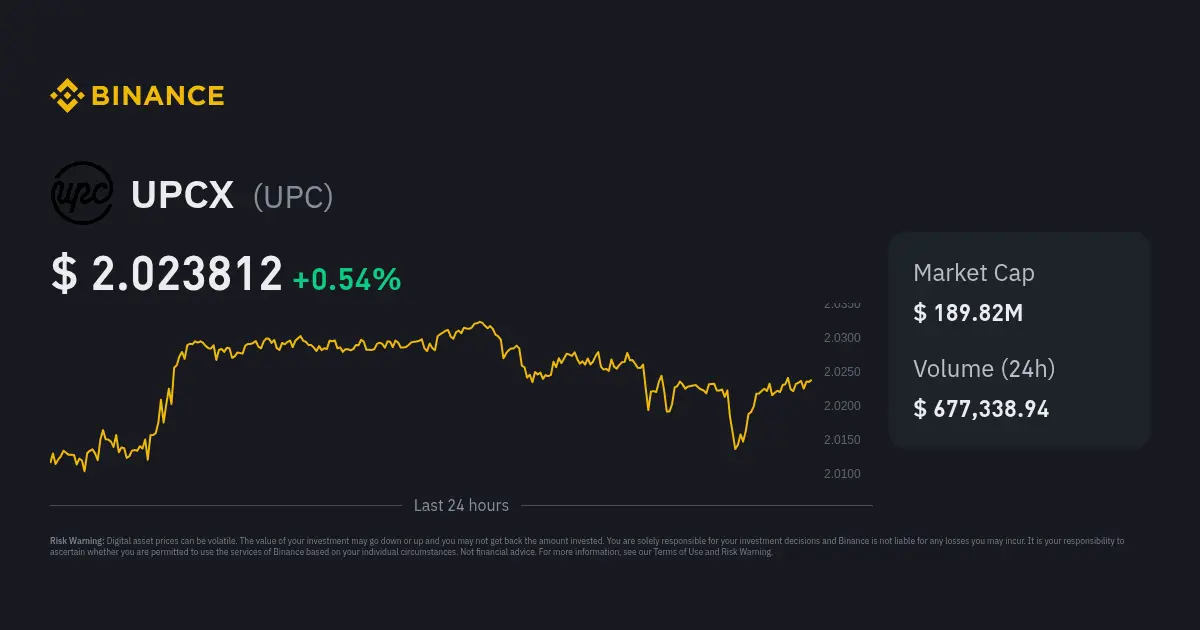Click the (UPC) ticker symbol
The image size is (1200, 630).
pos(293,197)
